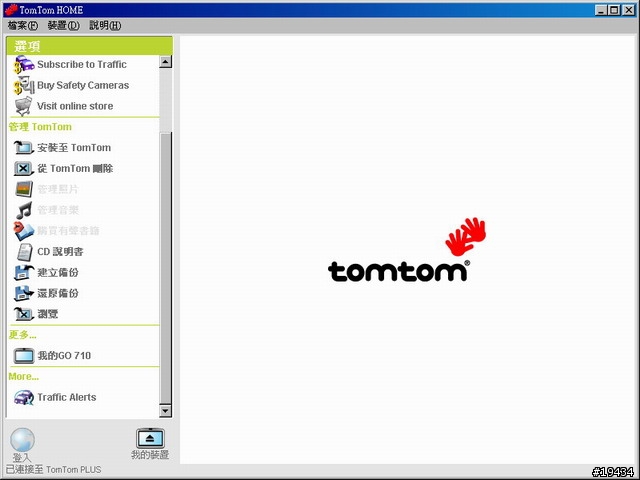Click the 更多... section heading
Viewport: 640px width, 480px height.
[22, 335]
